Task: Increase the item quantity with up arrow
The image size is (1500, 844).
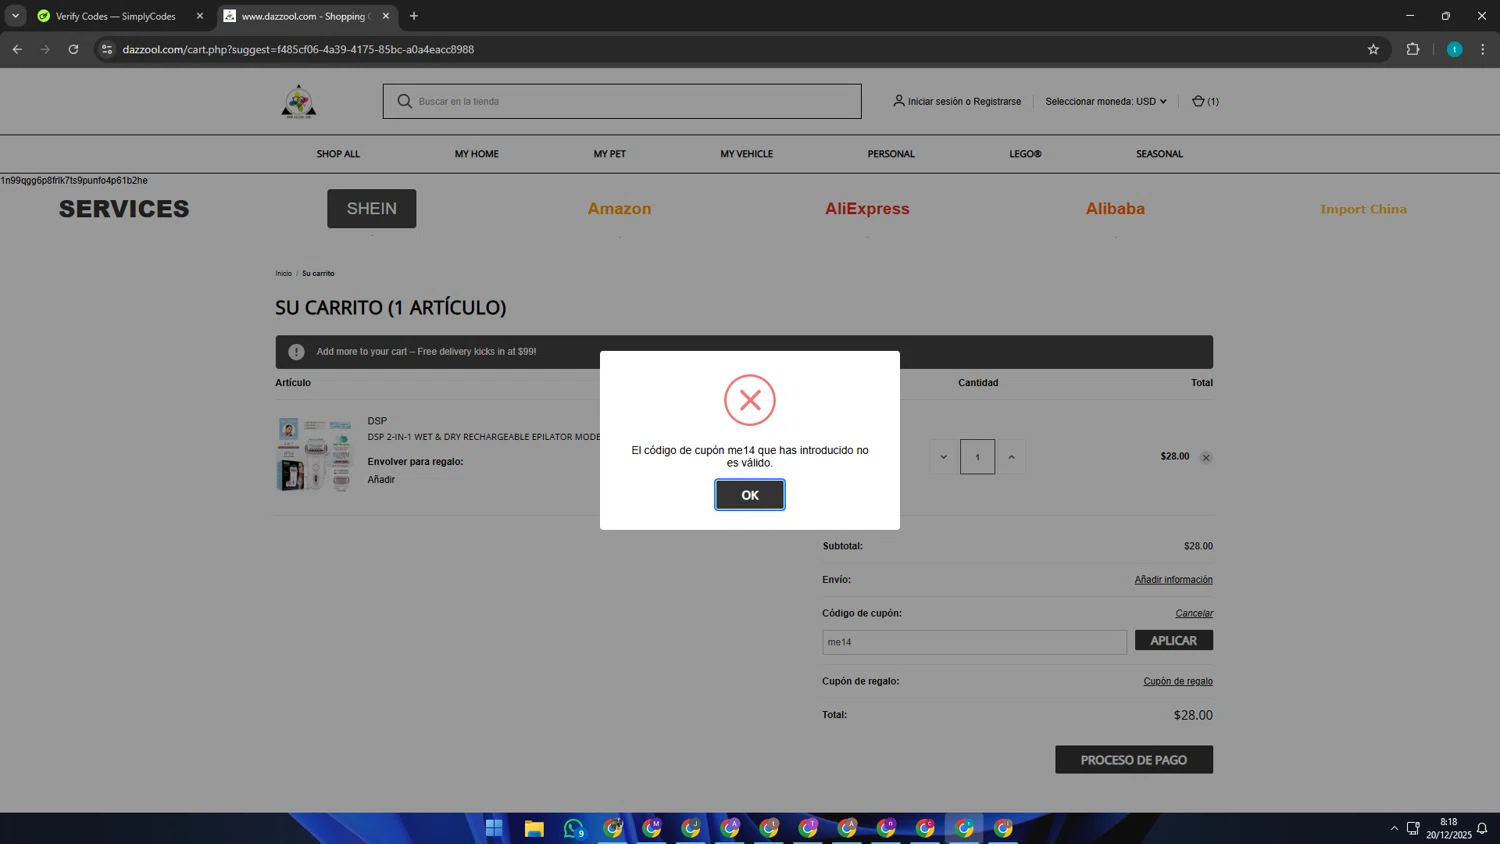Action: pyautogui.click(x=1011, y=457)
